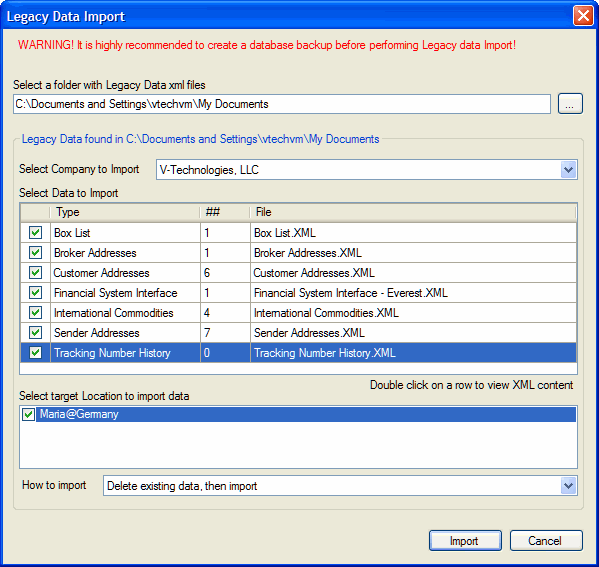The image size is (599, 567).
Task: Select the Financial System Interface - Everest.XML row
Action: (x=298, y=293)
